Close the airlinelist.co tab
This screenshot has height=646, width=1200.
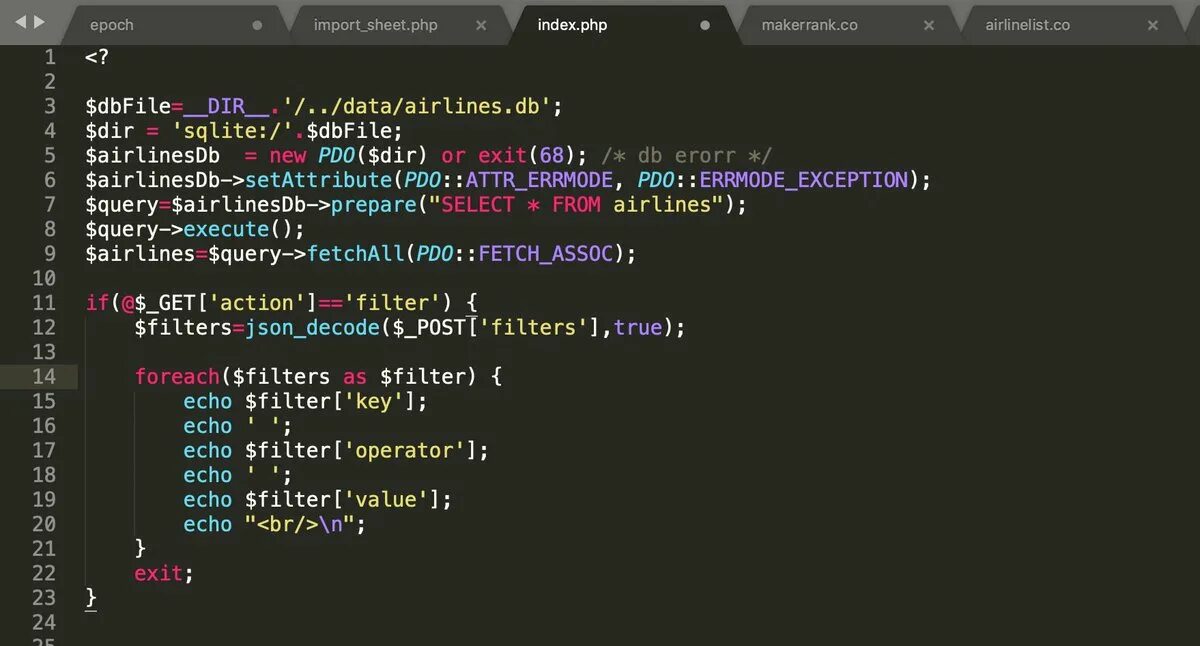click(1153, 26)
